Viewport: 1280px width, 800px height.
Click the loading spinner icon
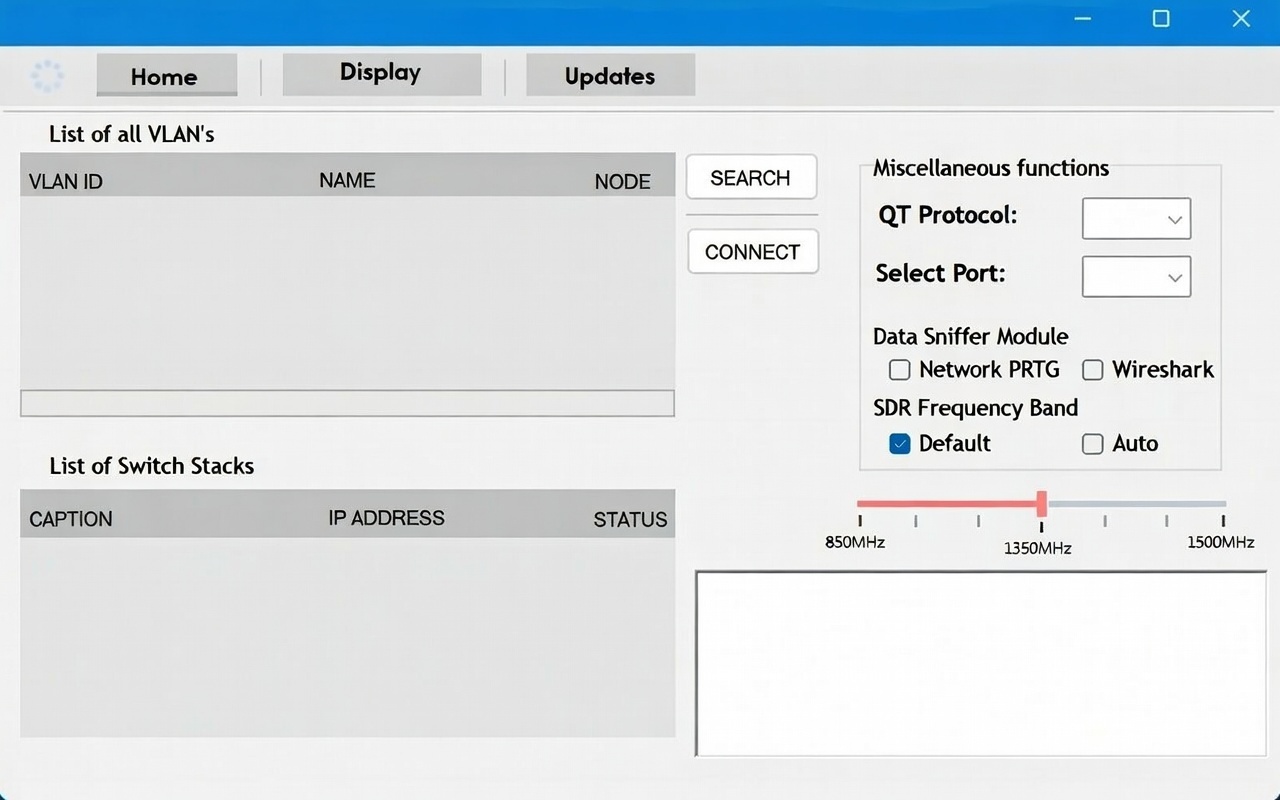pos(47,76)
